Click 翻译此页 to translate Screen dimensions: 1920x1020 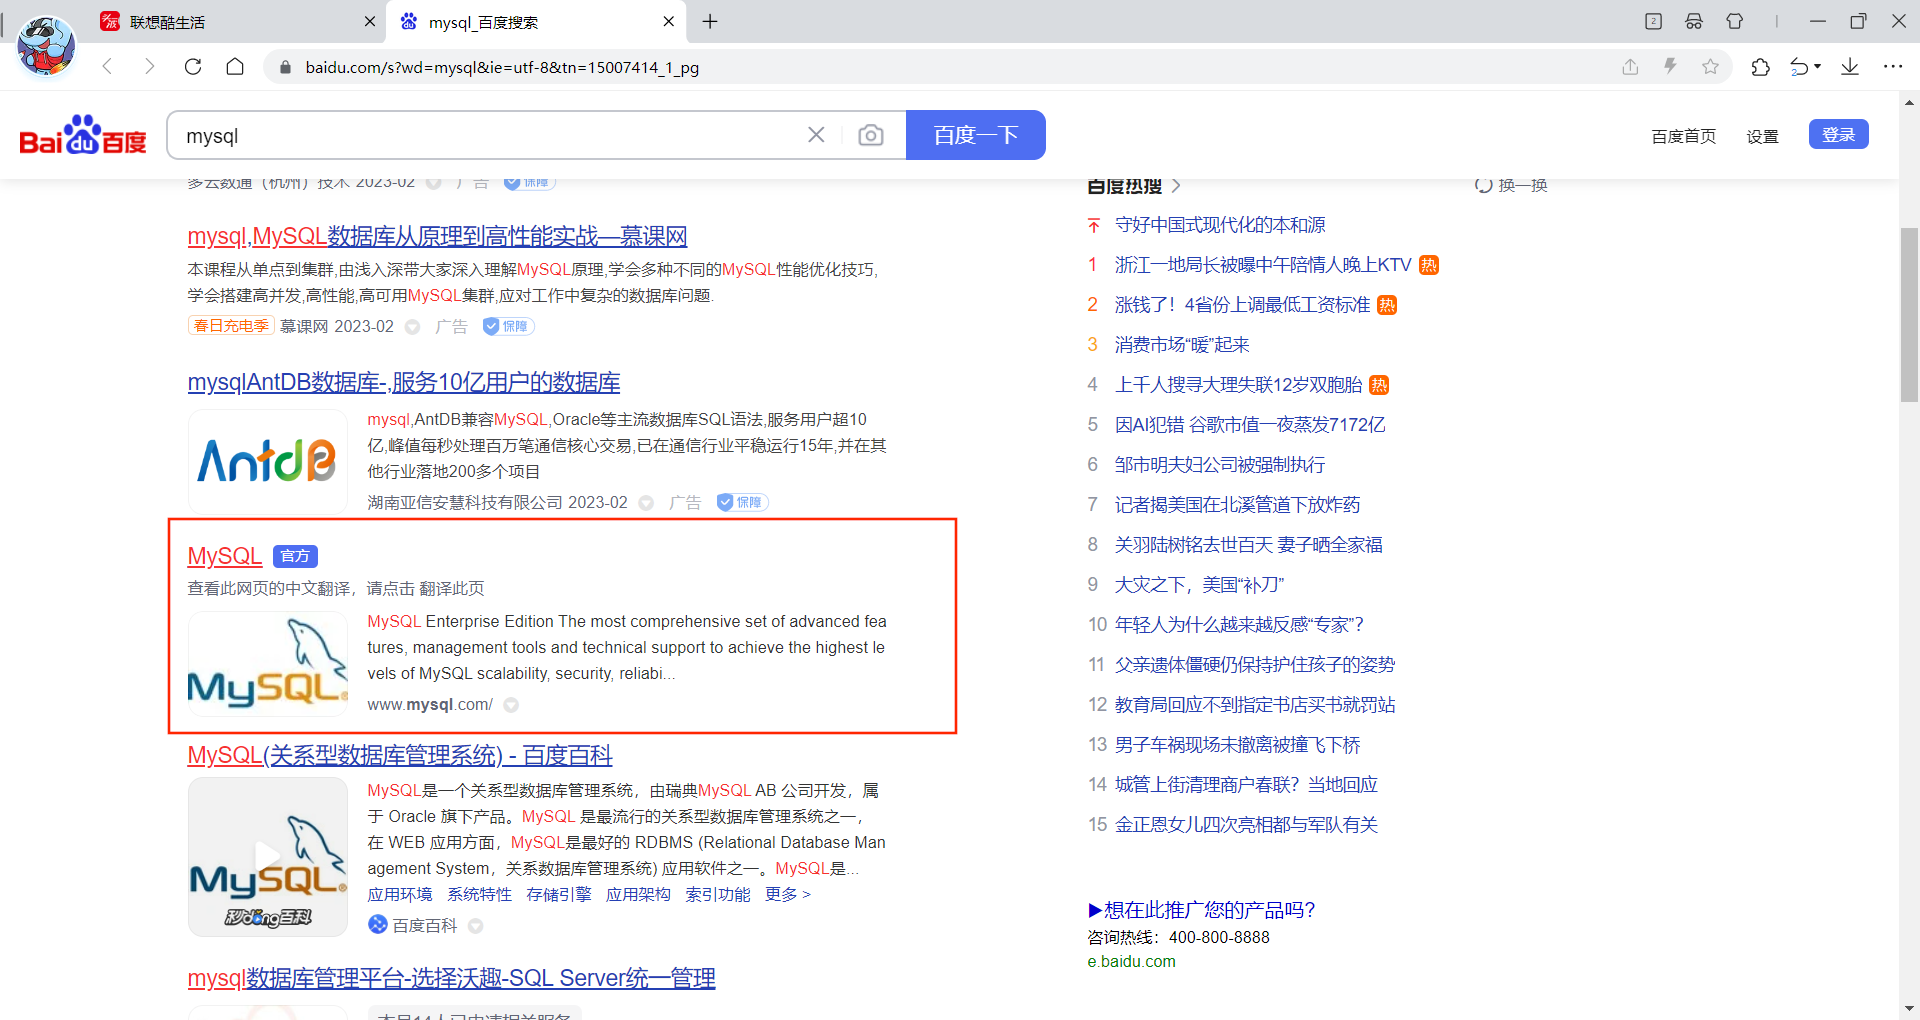[x=452, y=588]
